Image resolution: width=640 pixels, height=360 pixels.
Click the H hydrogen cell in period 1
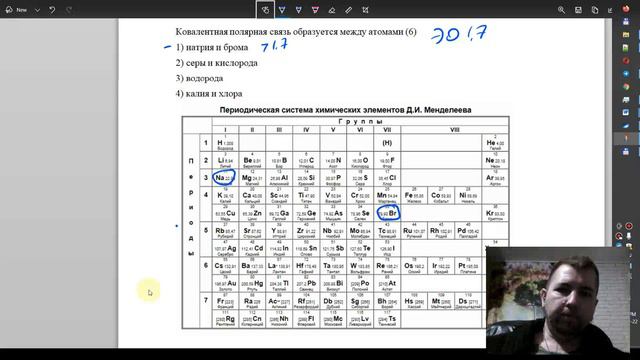click(x=225, y=143)
